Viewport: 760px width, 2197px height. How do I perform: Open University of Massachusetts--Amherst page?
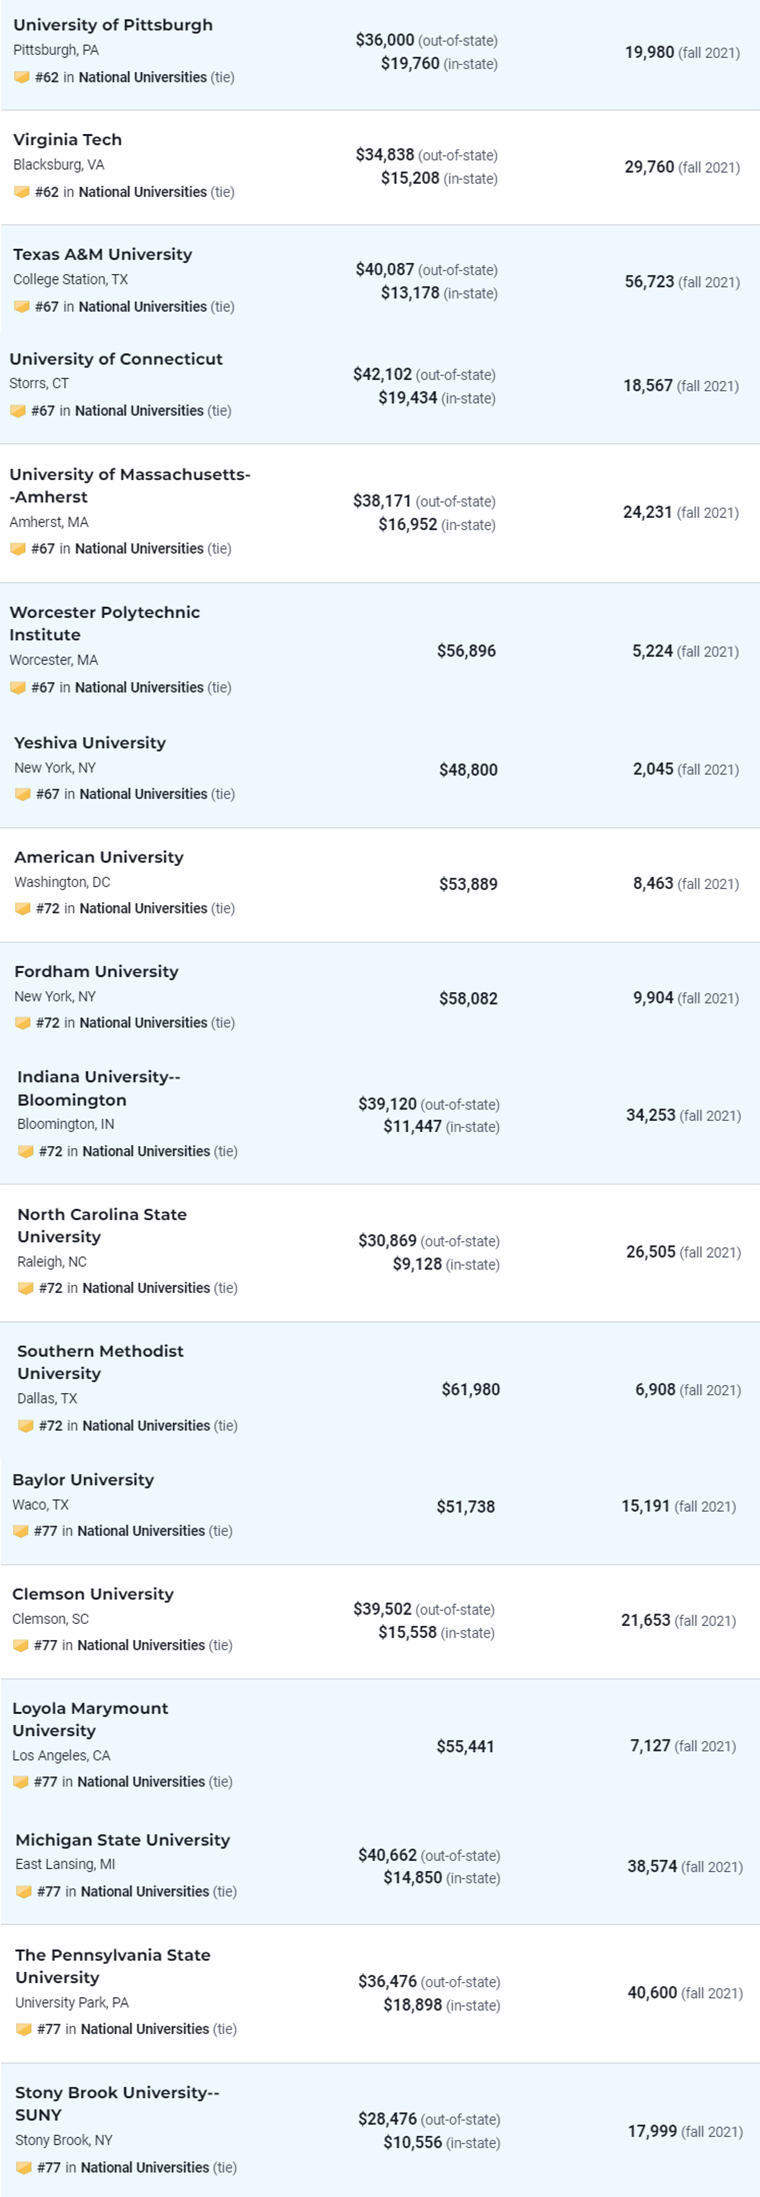click(x=130, y=486)
